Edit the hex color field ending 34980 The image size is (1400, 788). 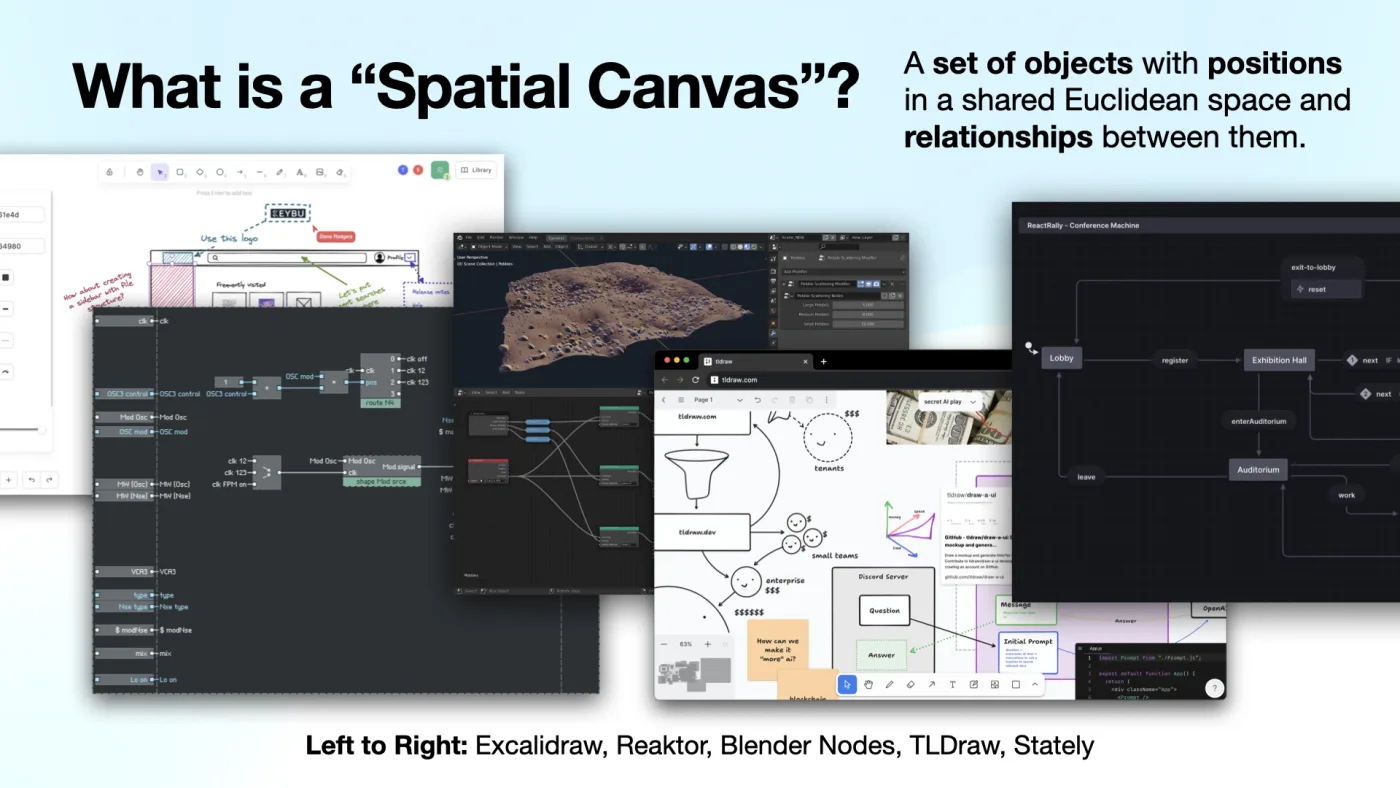pos(22,245)
